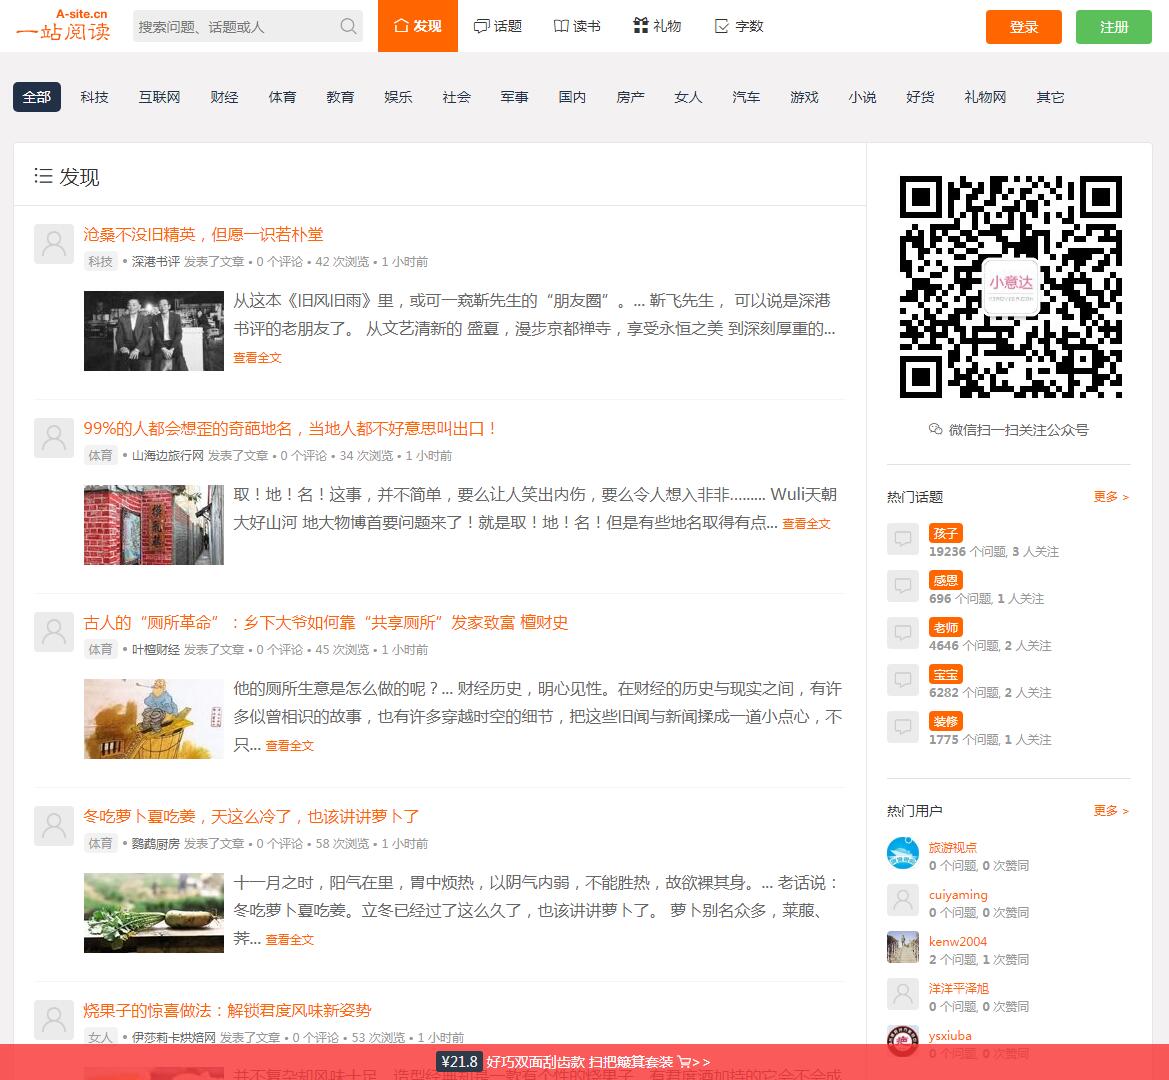
Task: Click the avatar beside the 沧桑不没旧精英 article
Action: tap(54, 244)
